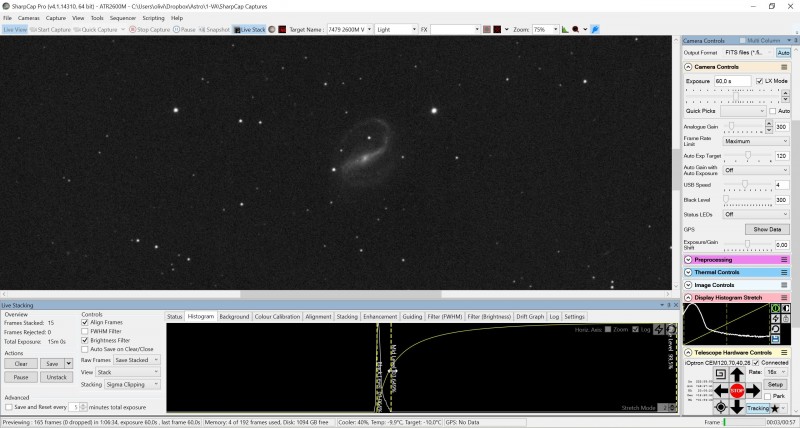Open the Telescope Hardware Controls hamburger menu

tap(784, 353)
